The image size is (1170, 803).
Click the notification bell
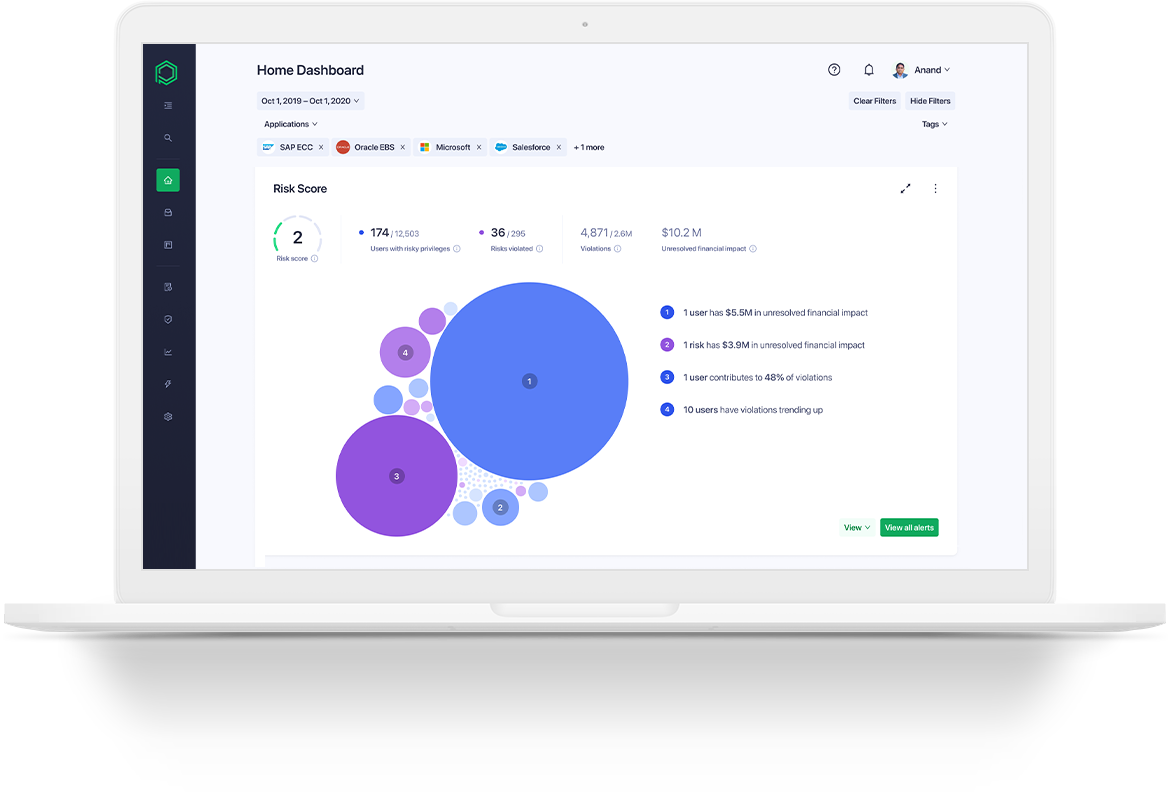coord(868,69)
